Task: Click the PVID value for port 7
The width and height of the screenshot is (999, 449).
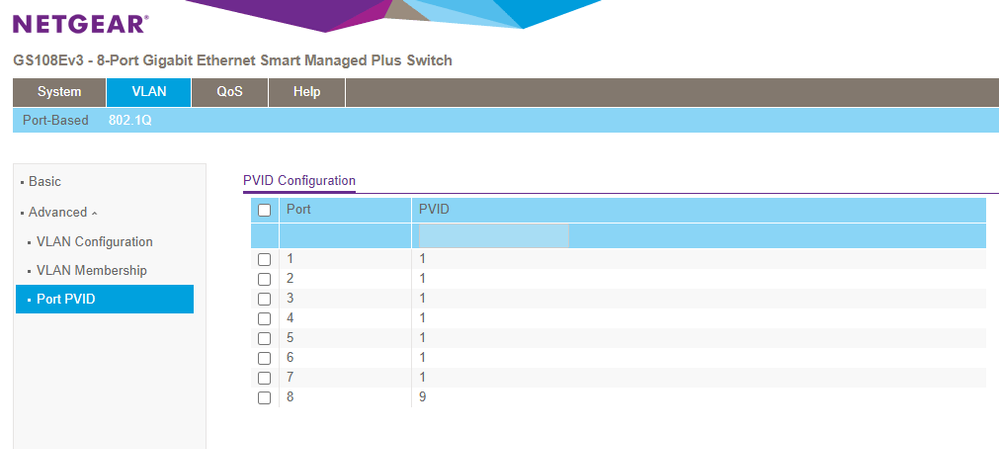Action: 422,378
